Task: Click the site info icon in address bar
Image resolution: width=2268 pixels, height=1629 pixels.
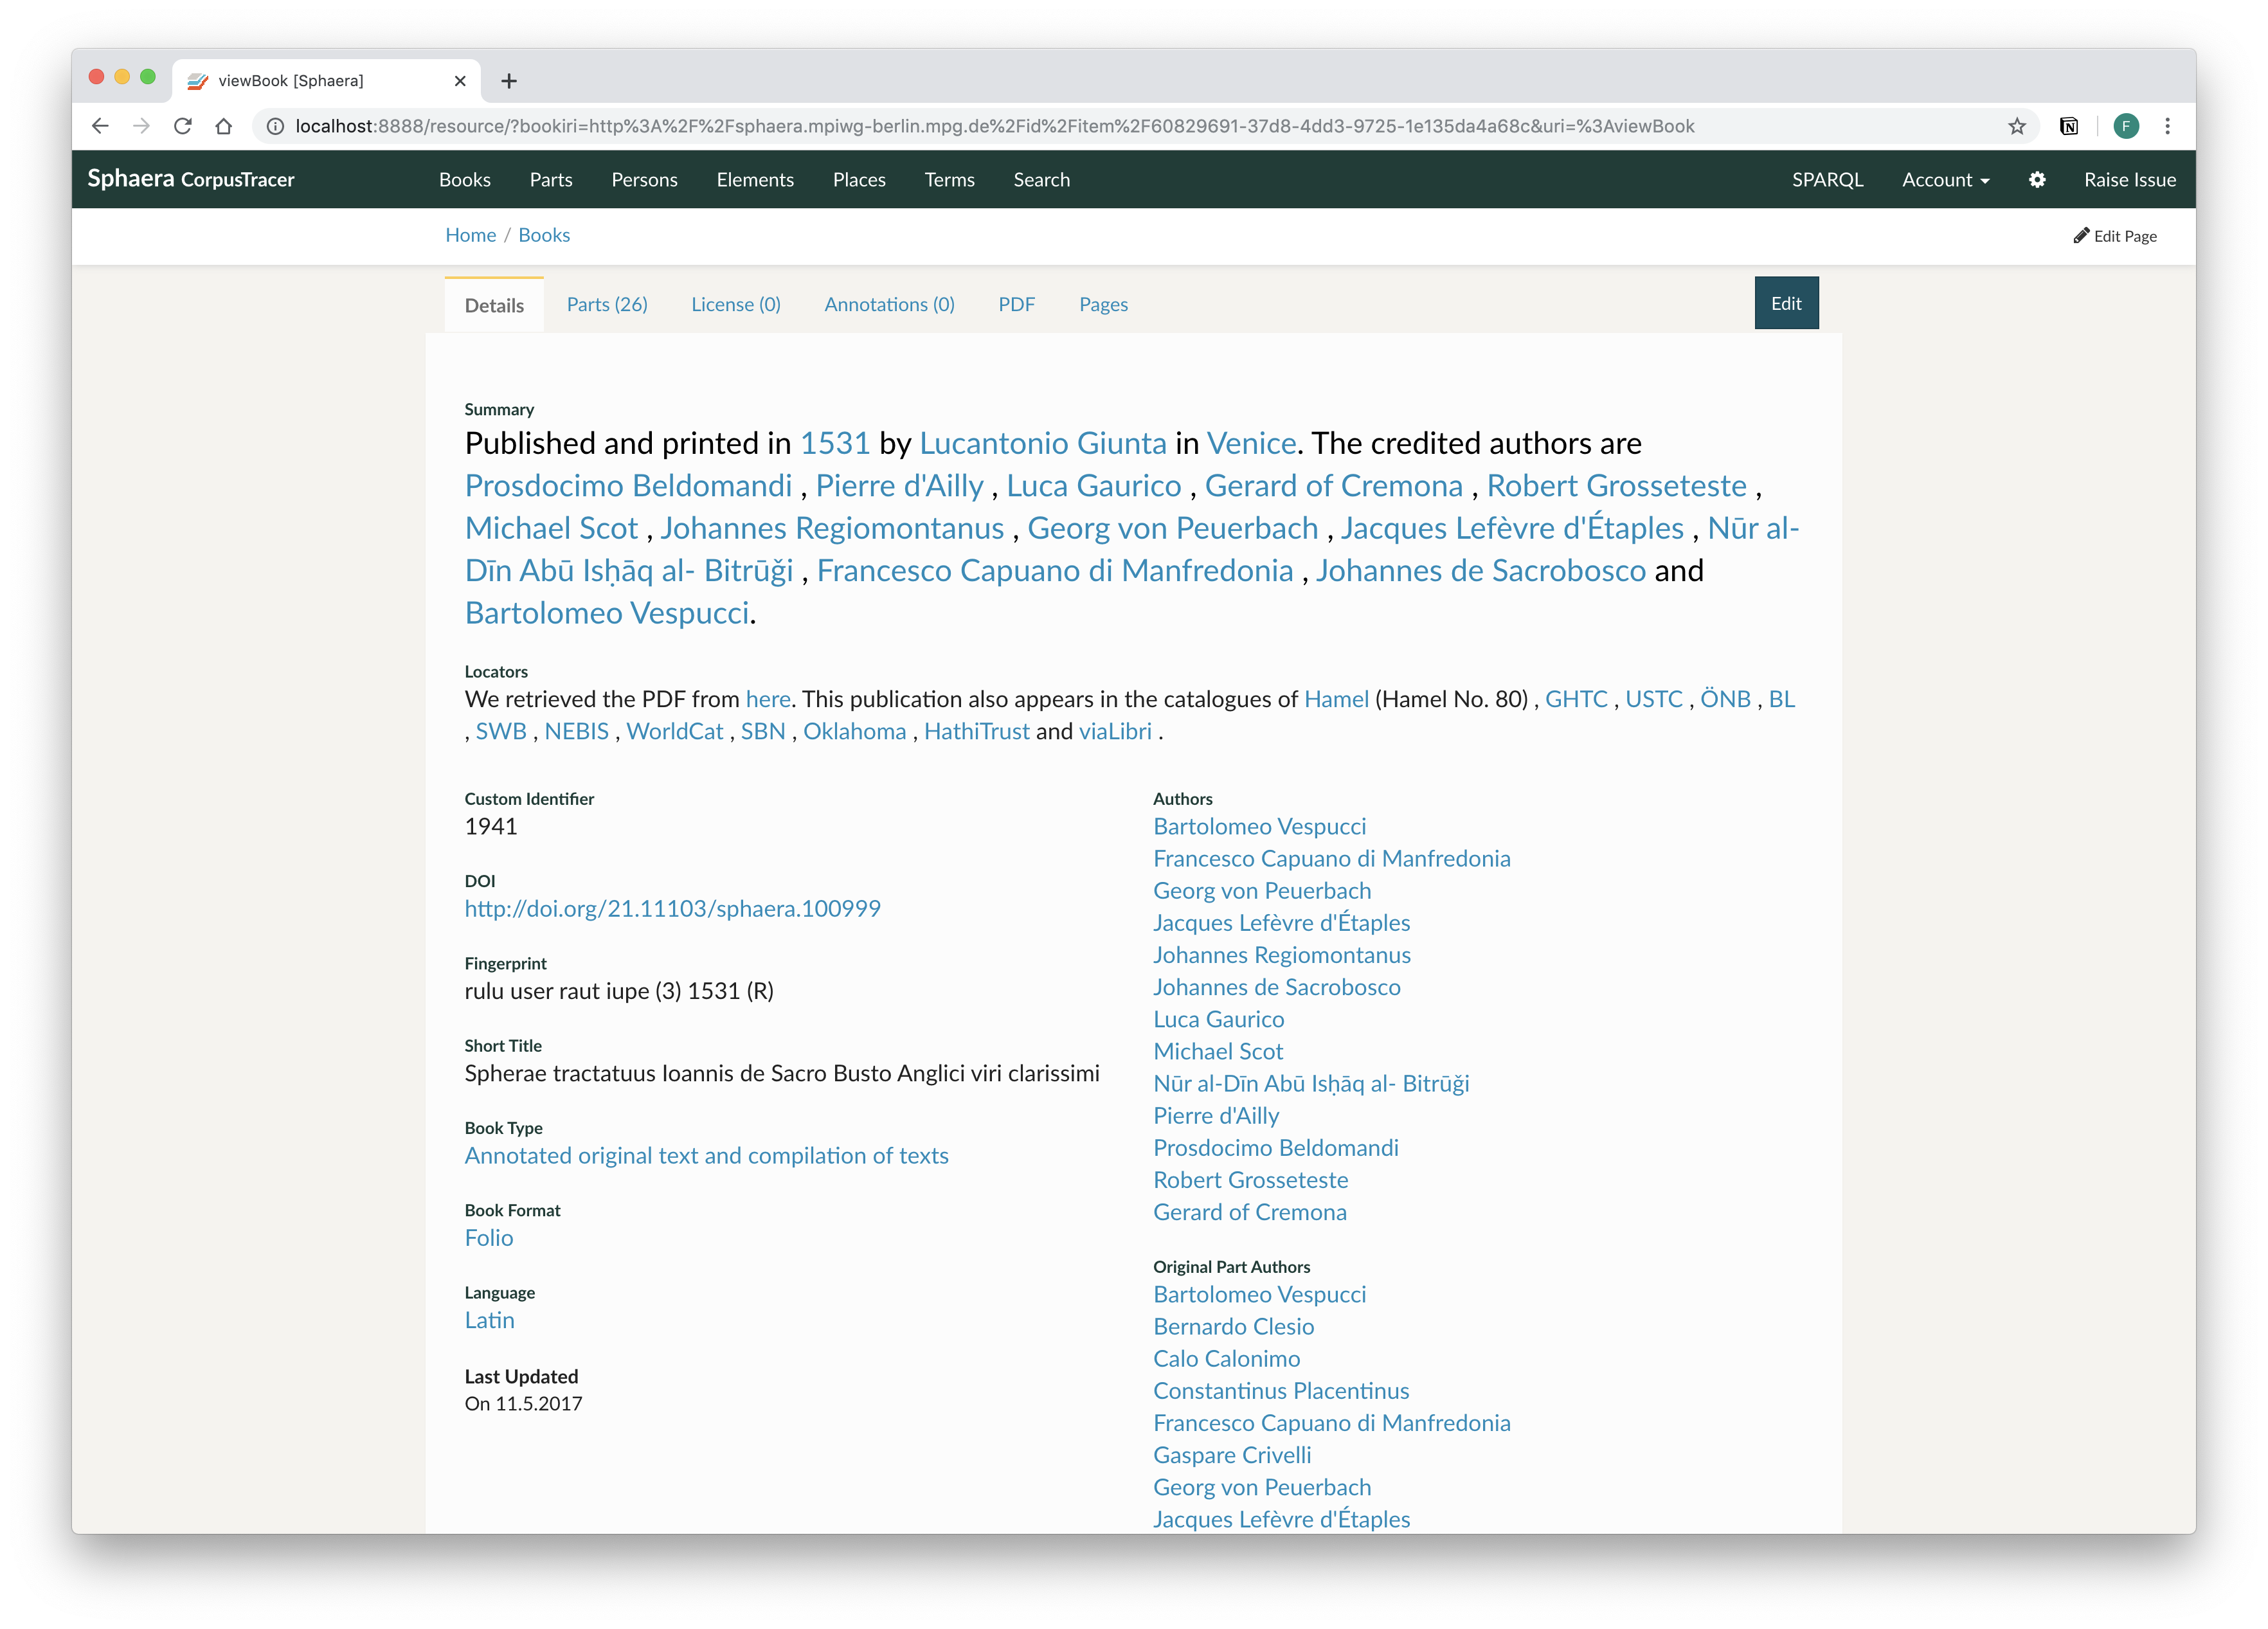Action: click(275, 126)
